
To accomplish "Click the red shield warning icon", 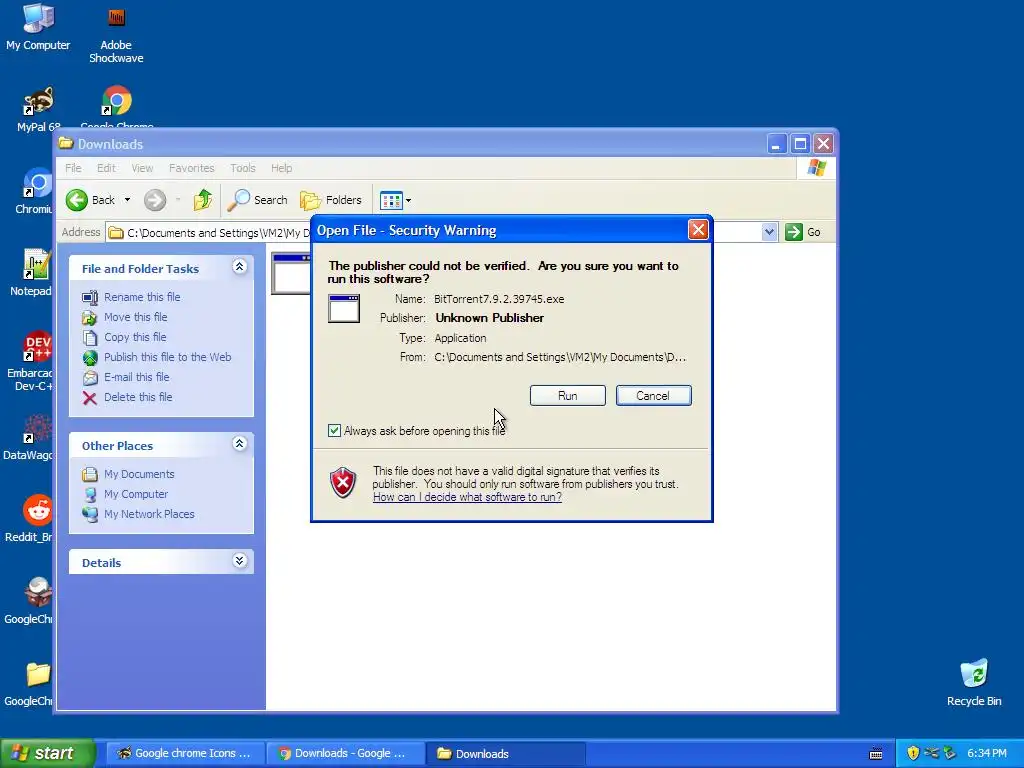I will [343, 483].
